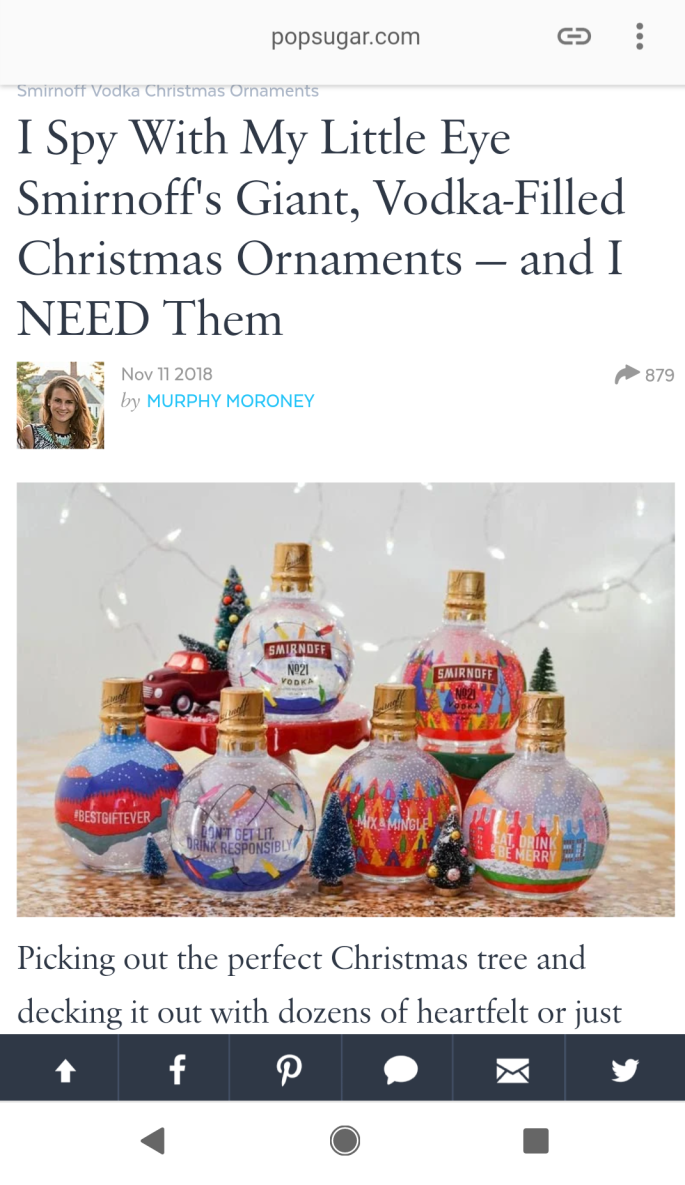This screenshot has width=685, height=1185.
Task: Open Murphy Moroney's author page link
Action: (x=231, y=401)
